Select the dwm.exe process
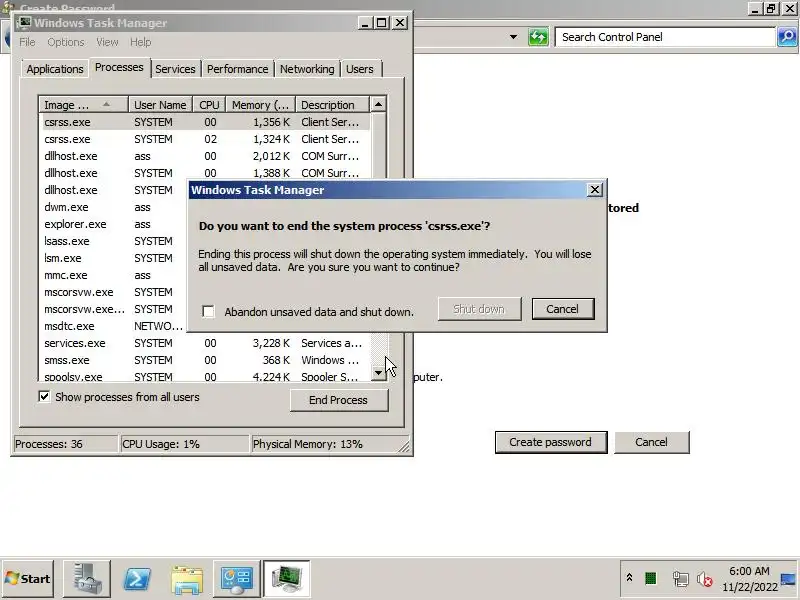Screen dimensions: 800x600 pyautogui.click(x=114, y=207)
